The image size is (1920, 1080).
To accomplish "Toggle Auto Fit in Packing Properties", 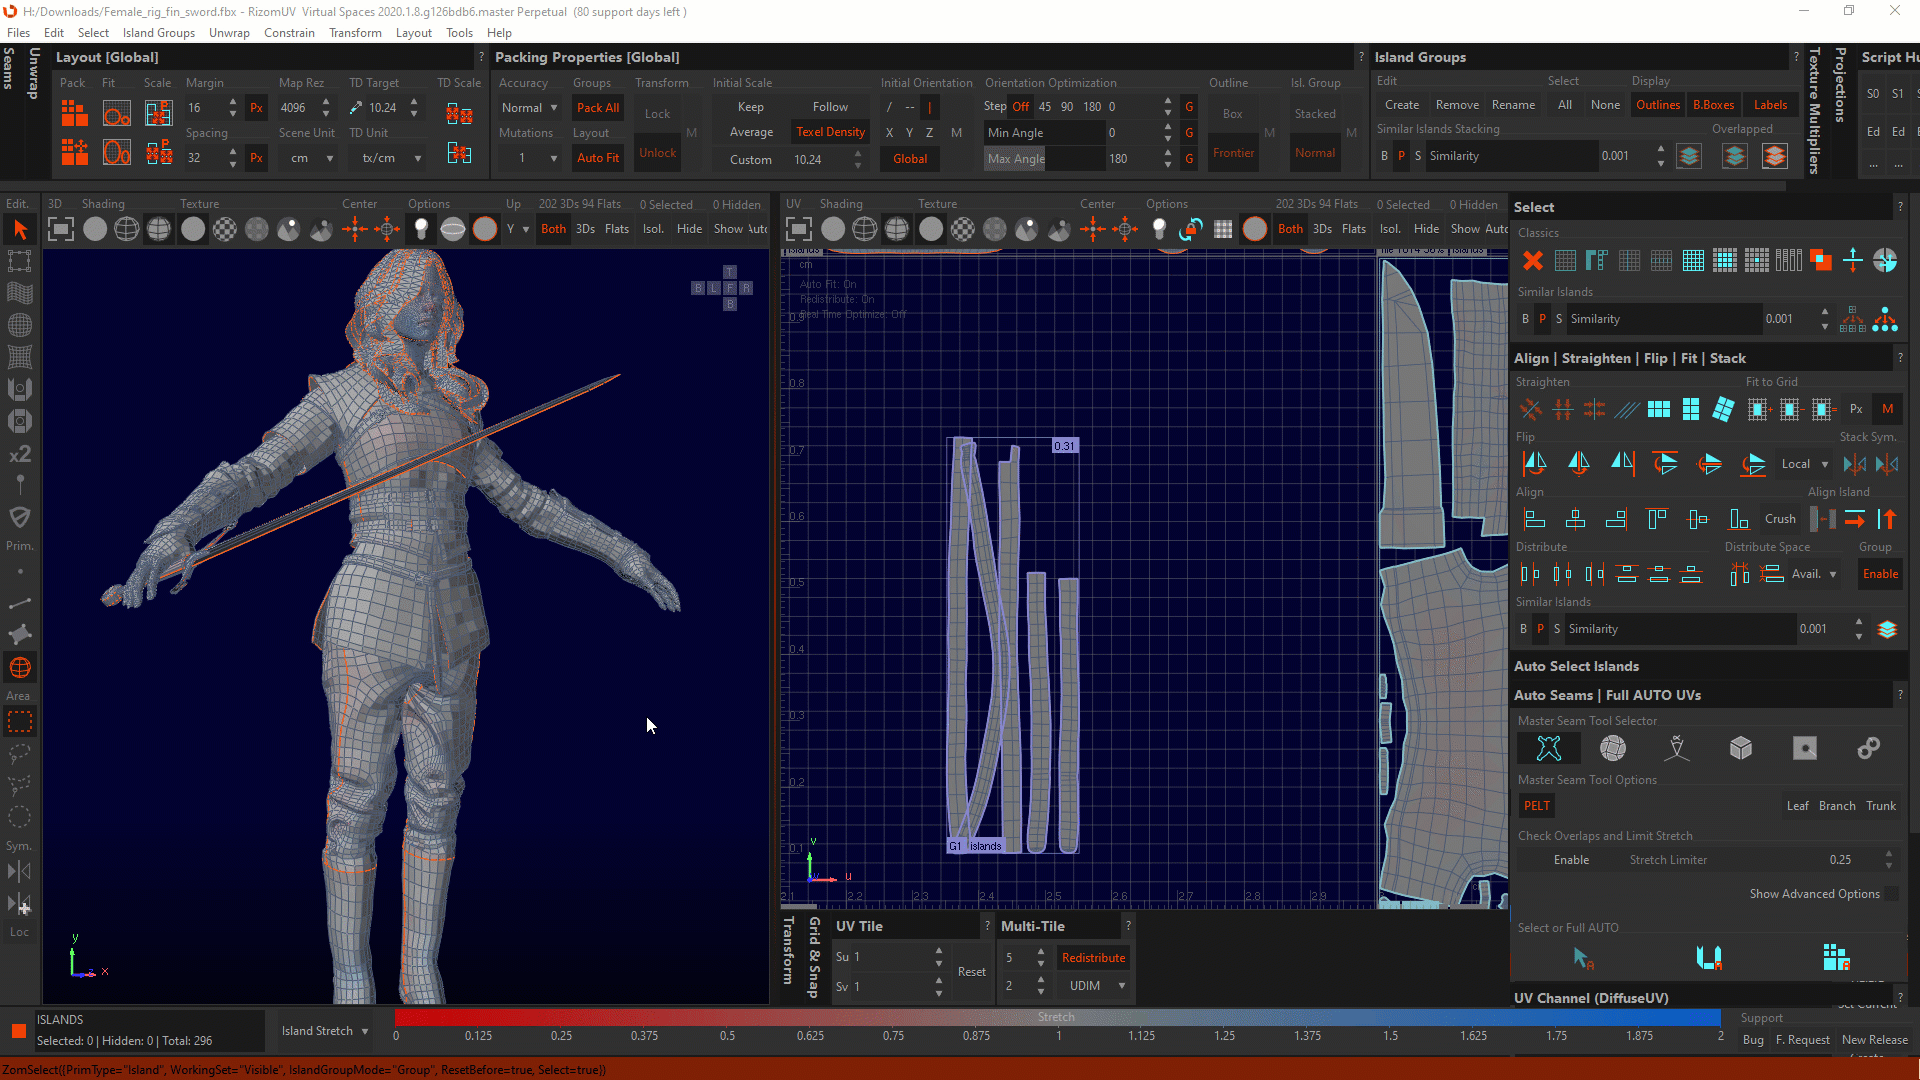I will pos(598,158).
